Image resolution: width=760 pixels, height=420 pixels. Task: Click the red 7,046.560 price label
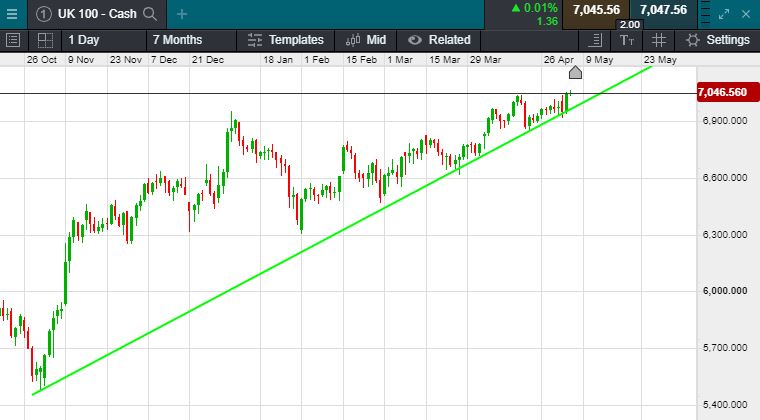(x=725, y=92)
